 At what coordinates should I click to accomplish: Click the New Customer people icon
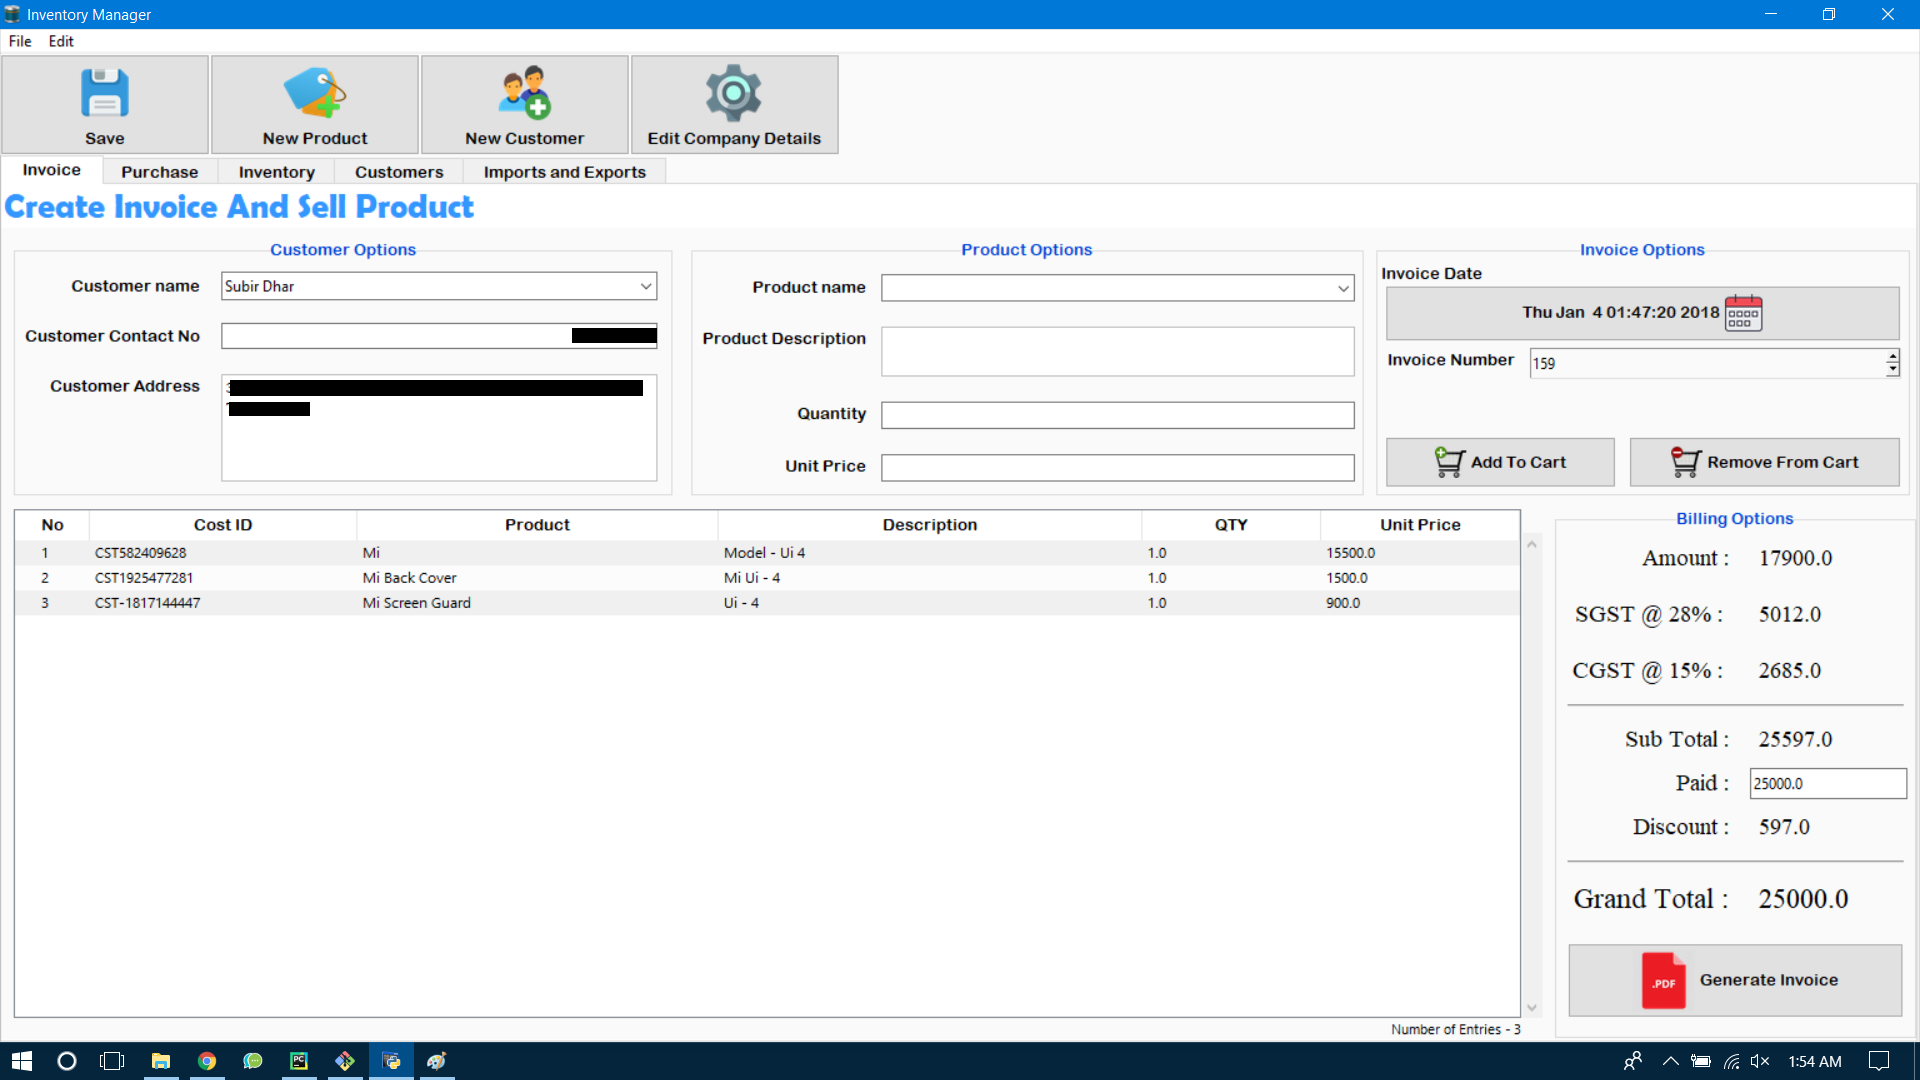pos(524,93)
